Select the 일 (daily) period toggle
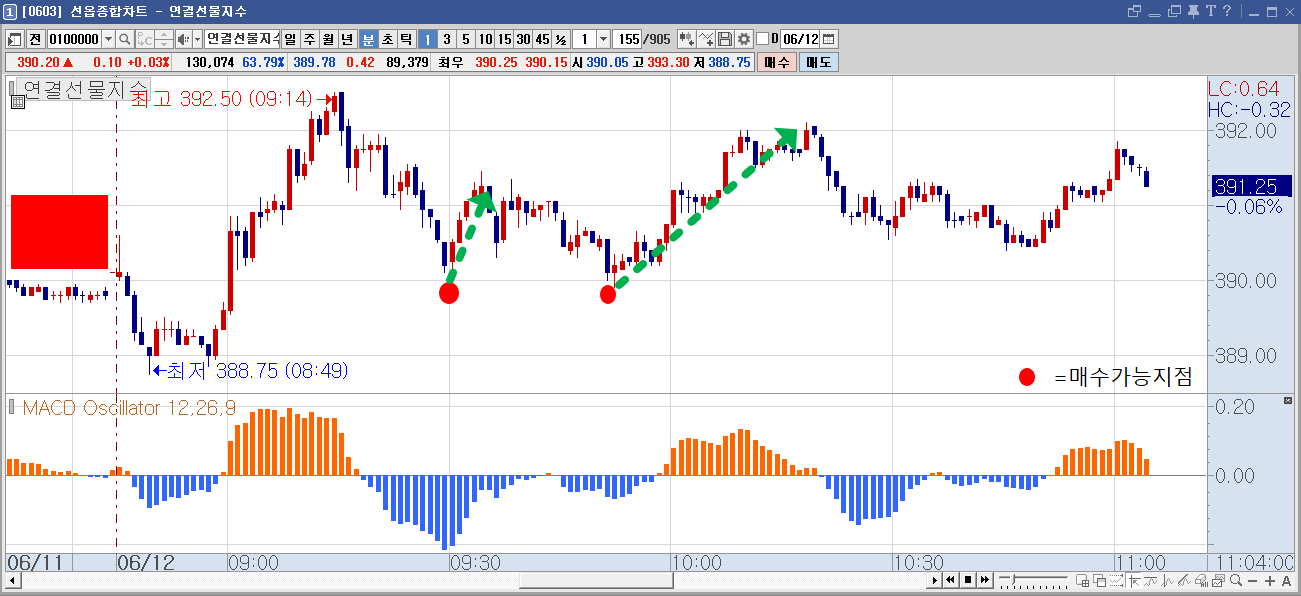The image size is (1301, 596). click(290, 39)
